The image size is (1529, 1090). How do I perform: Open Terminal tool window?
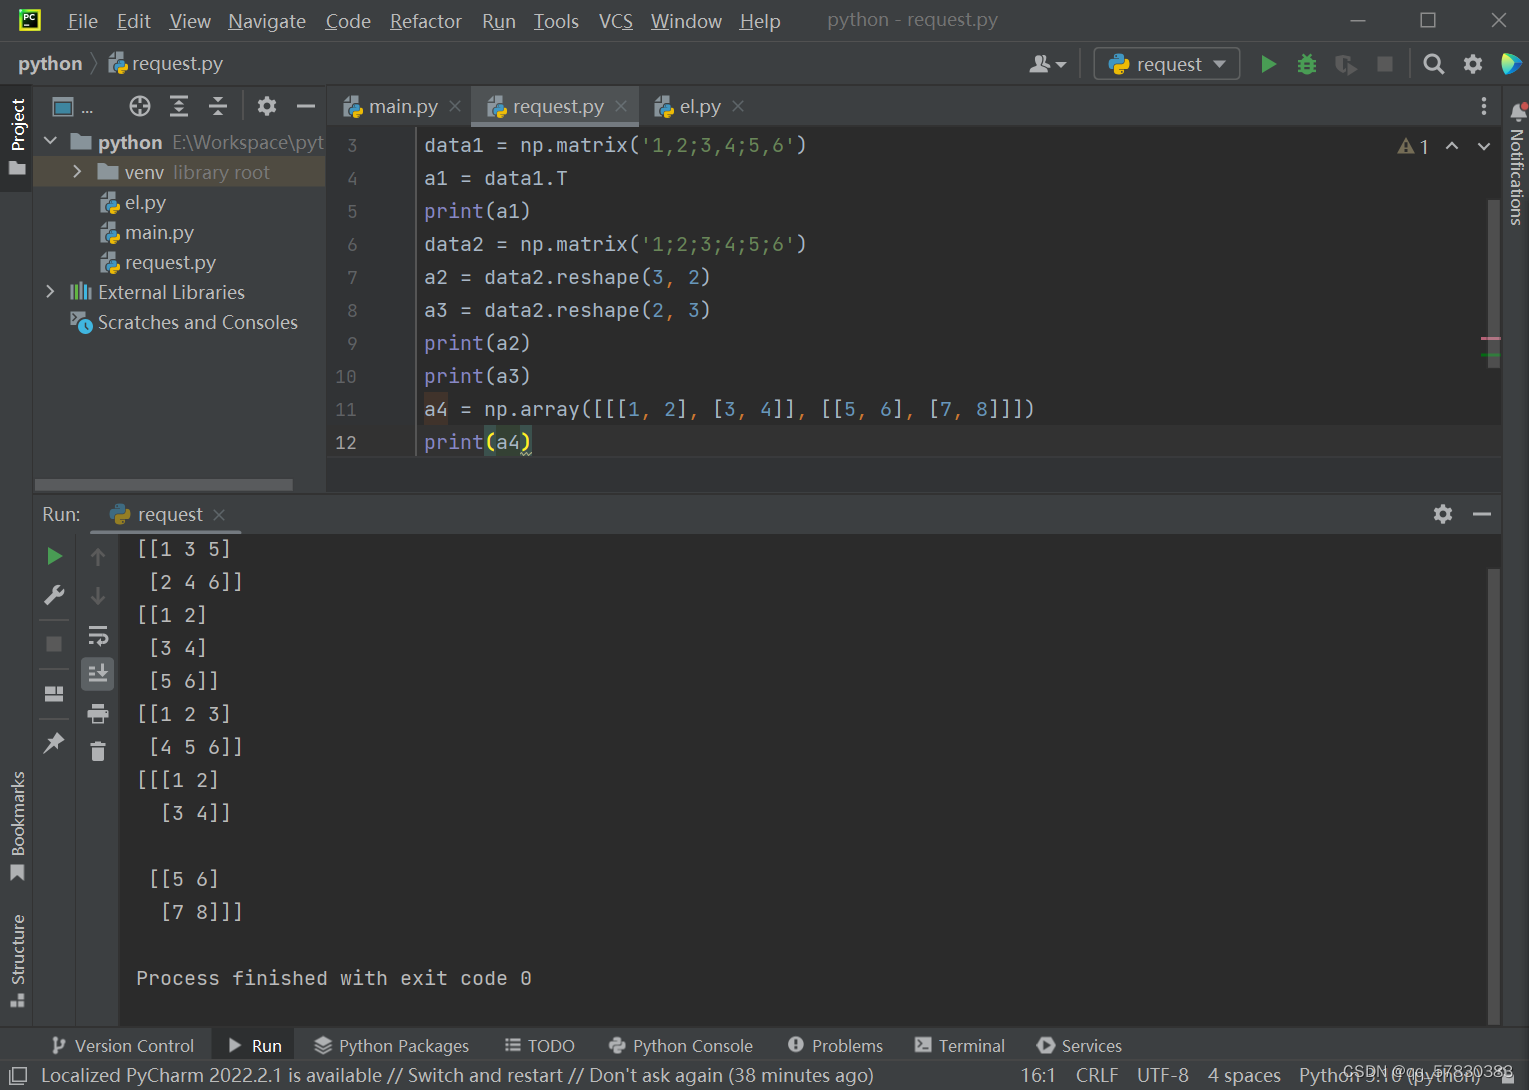click(x=960, y=1046)
